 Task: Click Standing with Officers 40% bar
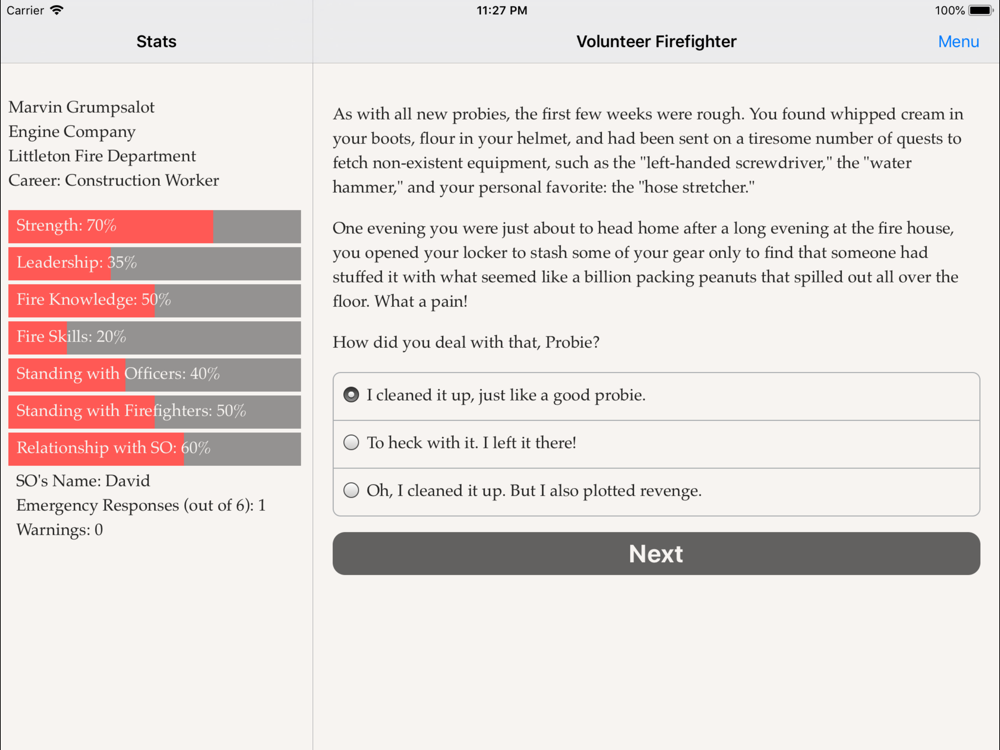(x=154, y=374)
